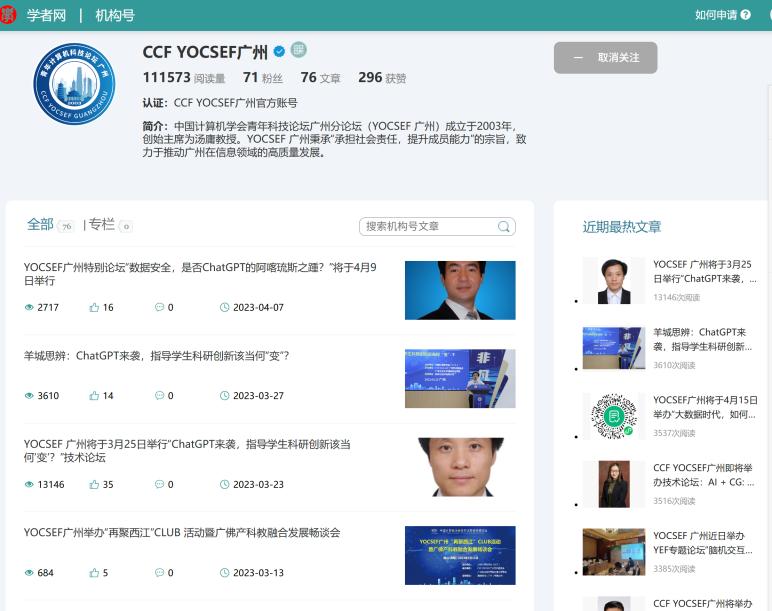Screen dimensions: 772x611
Task: Click the comment icon of the 2023-04-07 article
Action: [x=160, y=307]
